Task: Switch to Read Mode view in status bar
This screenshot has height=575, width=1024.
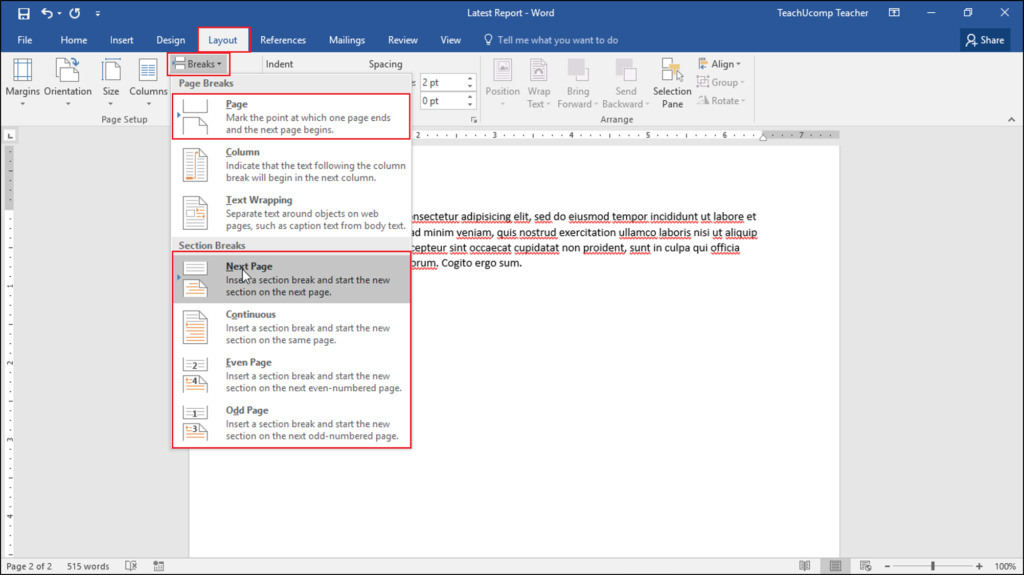Action: pyautogui.click(x=805, y=566)
